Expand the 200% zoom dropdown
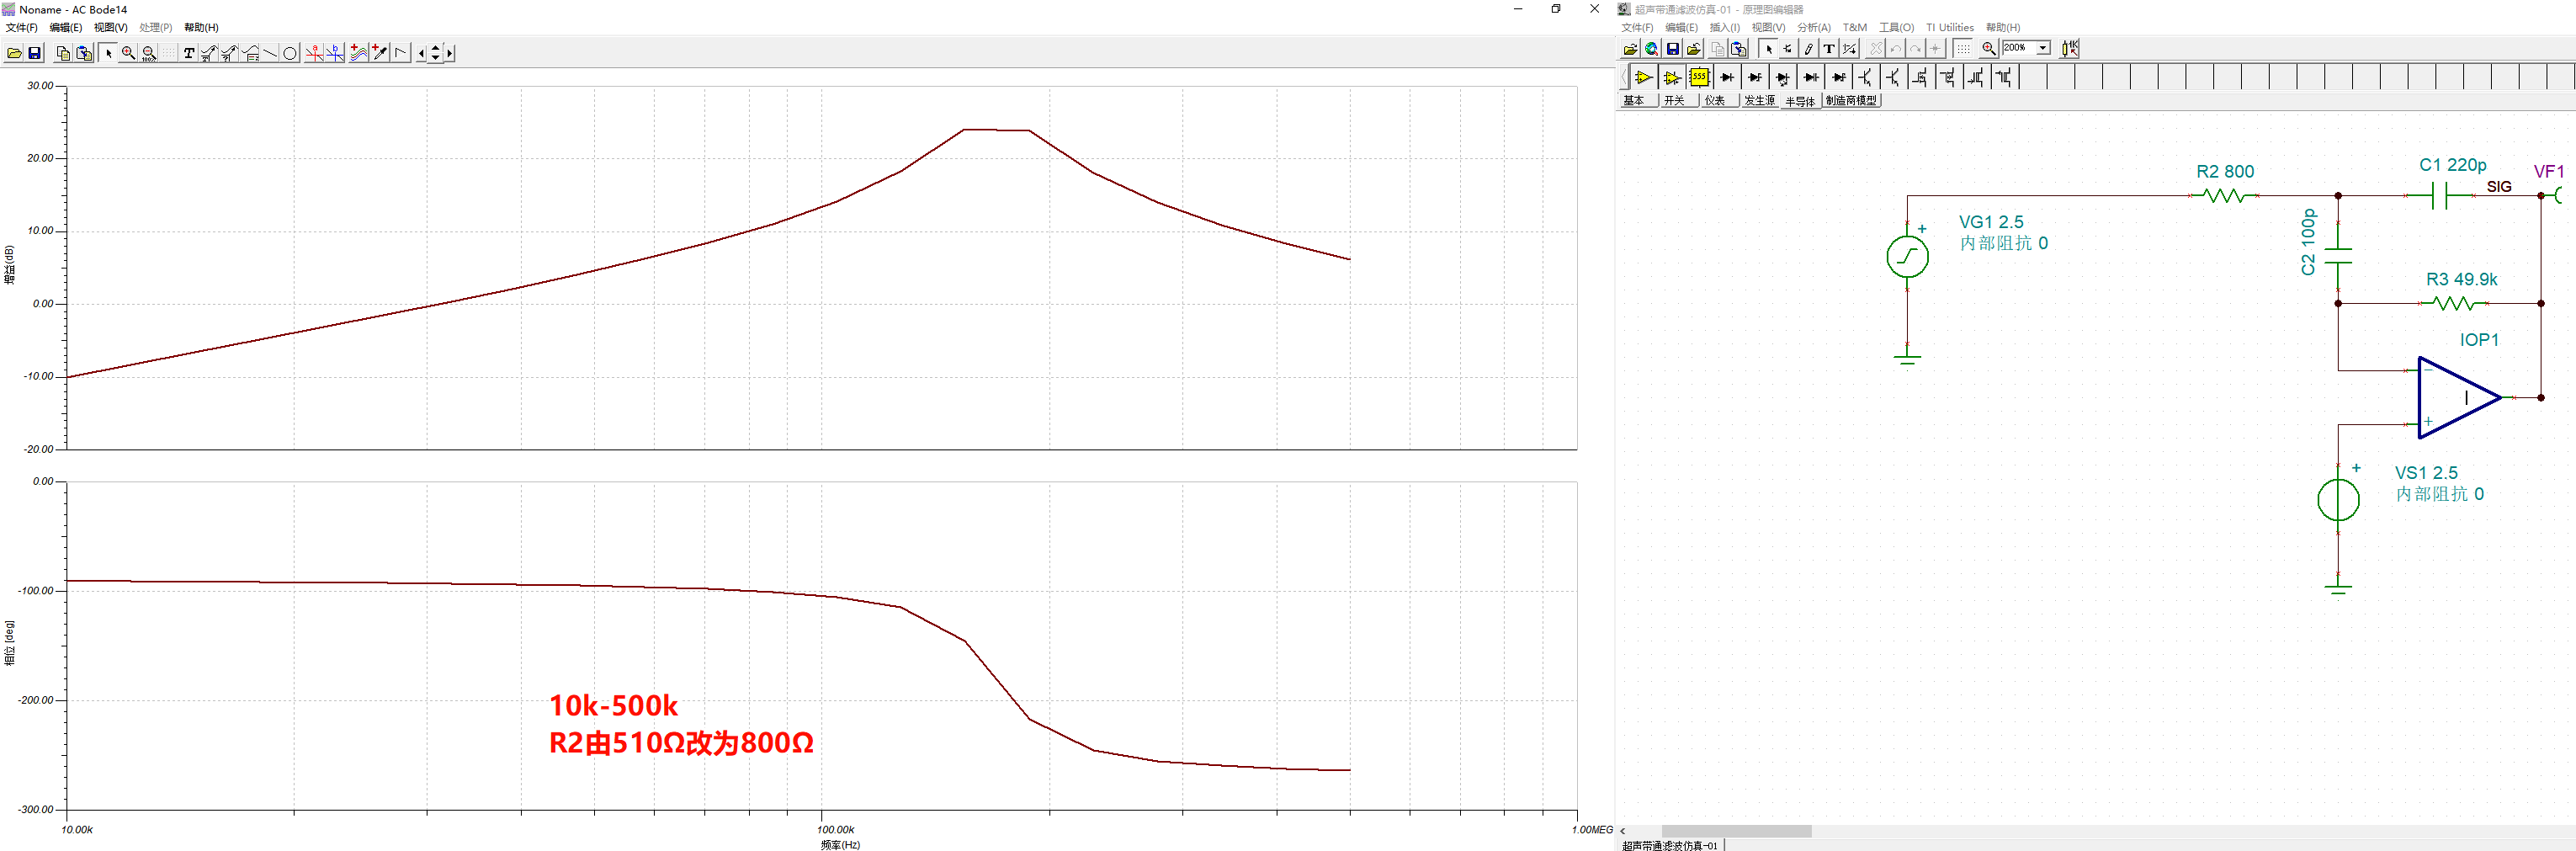Viewport: 2576px width, 851px height. click(2042, 48)
